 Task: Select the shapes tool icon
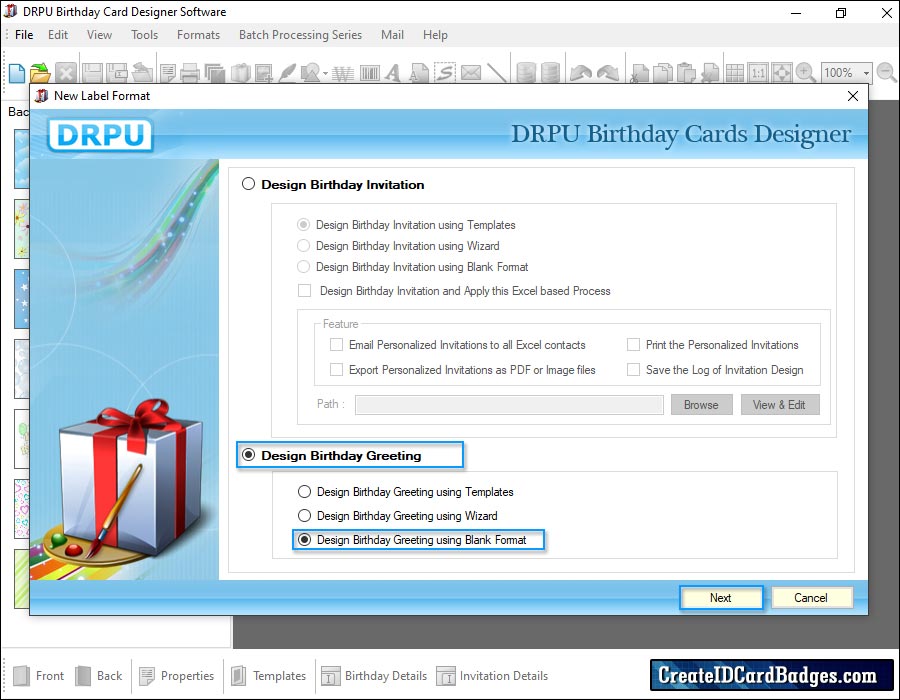(311, 73)
